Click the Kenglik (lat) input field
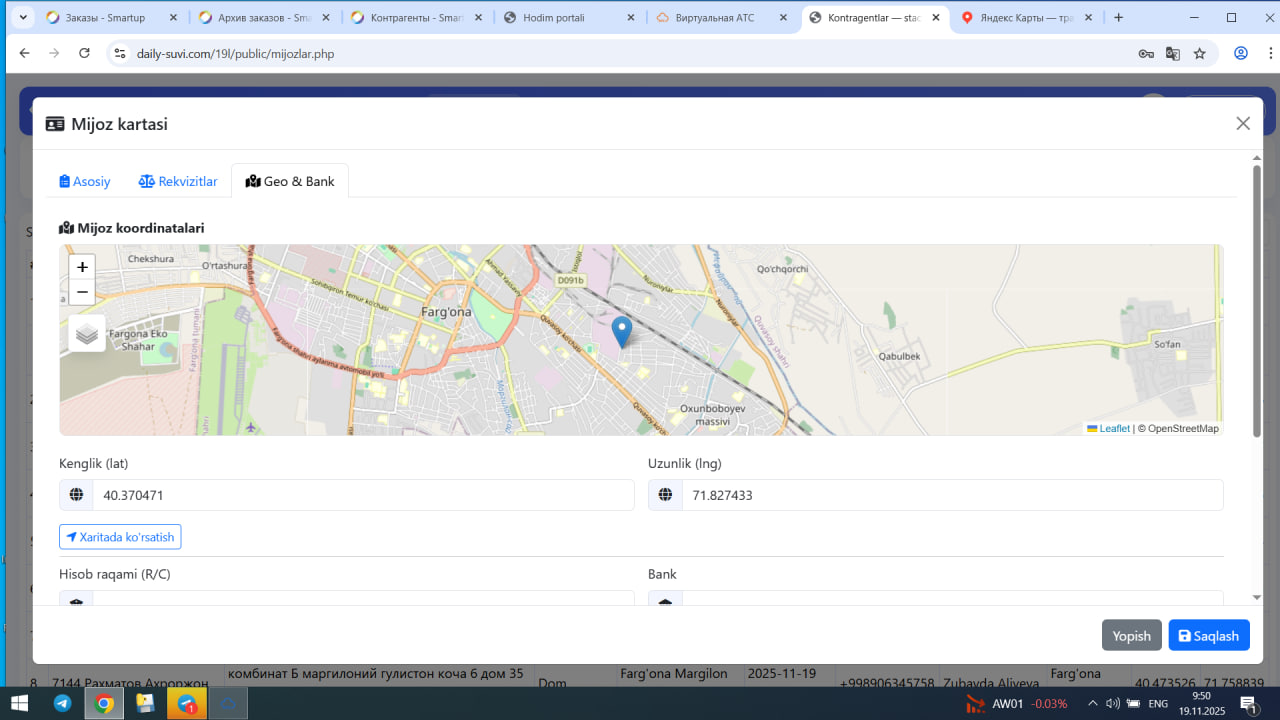 click(x=364, y=495)
